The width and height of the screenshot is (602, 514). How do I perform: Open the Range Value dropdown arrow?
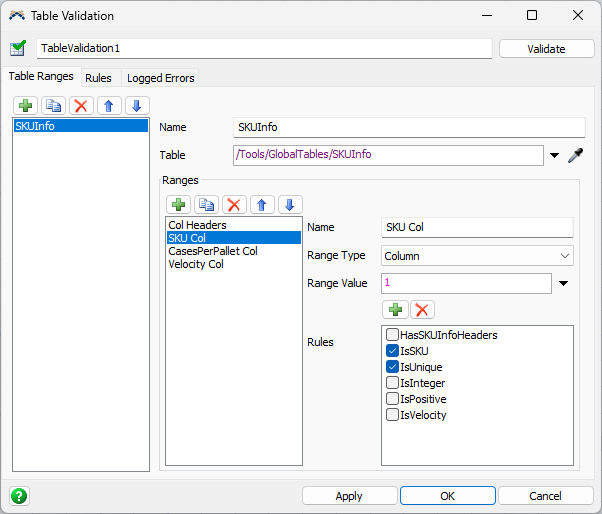(x=563, y=284)
